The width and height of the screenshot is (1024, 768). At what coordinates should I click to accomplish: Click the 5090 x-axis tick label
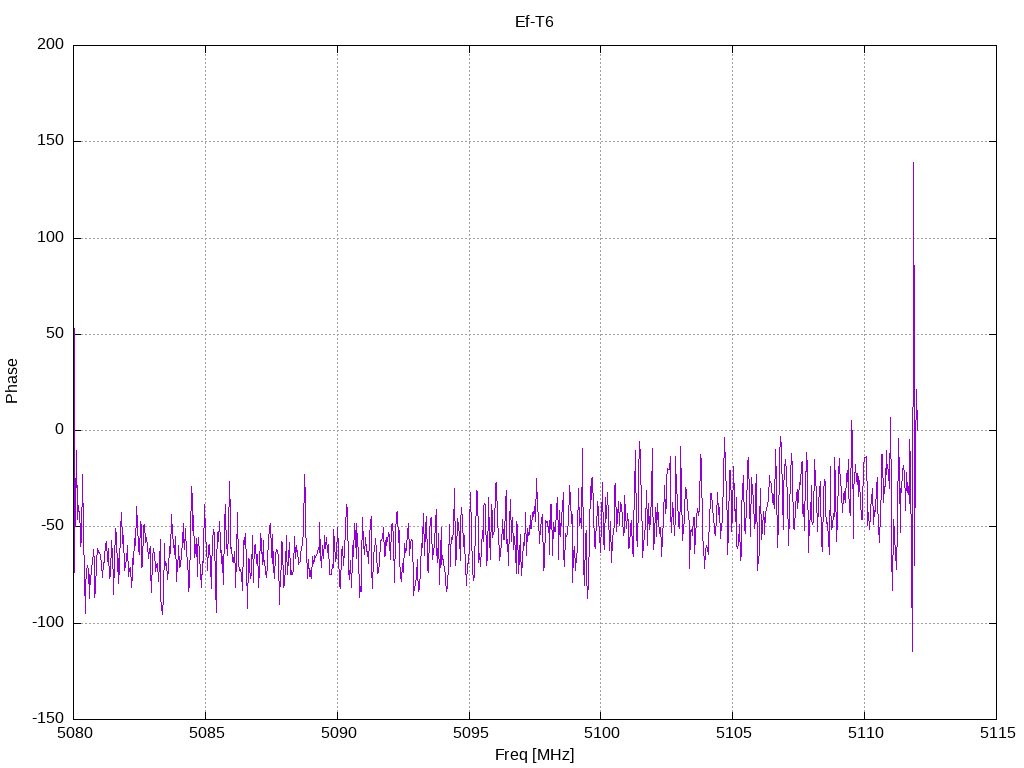[337, 735]
